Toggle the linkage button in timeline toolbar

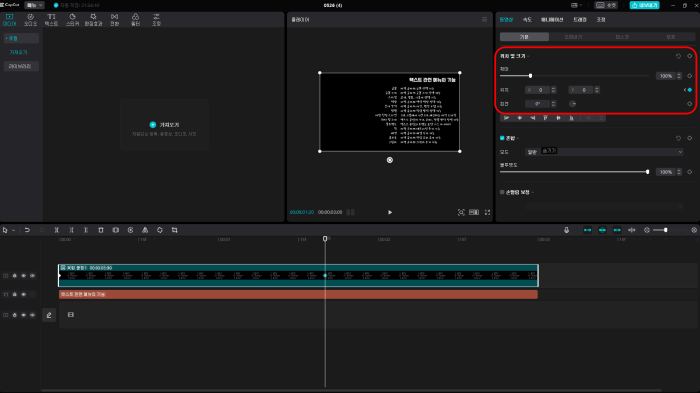point(617,230)
